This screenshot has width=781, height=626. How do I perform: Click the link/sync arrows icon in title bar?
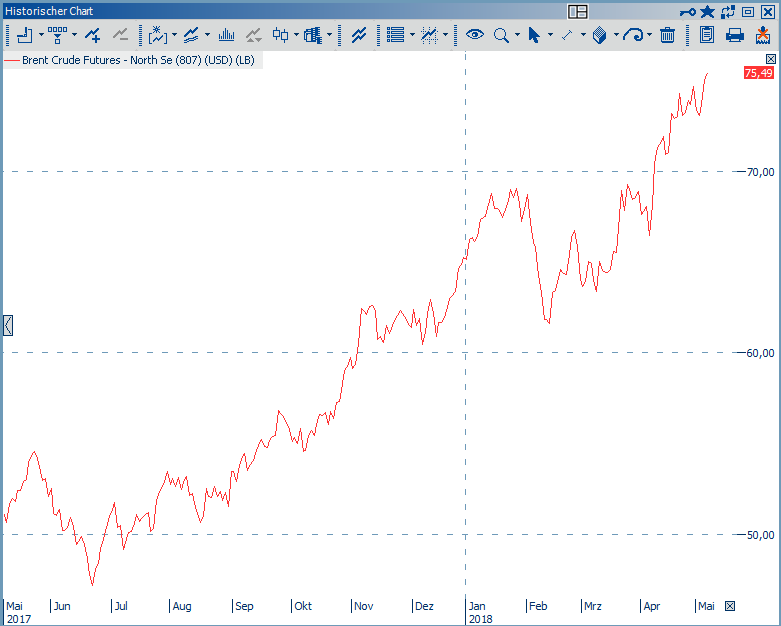pyautogui.click(x=728, y=11)
